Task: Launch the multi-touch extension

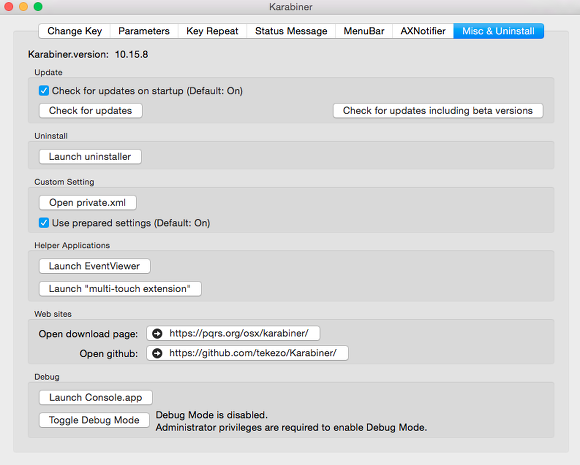Action: tap(120, 289)
